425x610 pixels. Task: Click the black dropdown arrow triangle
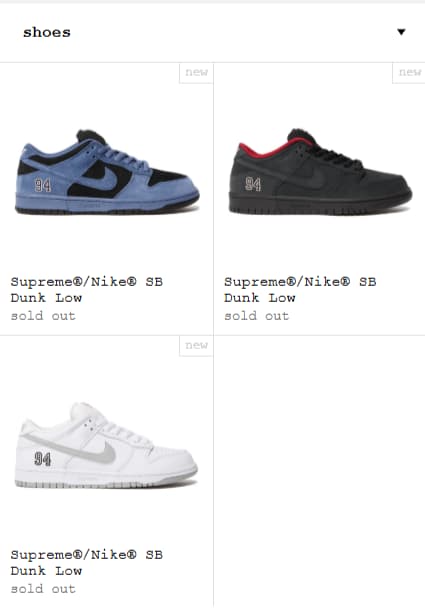tap(401, 32)
